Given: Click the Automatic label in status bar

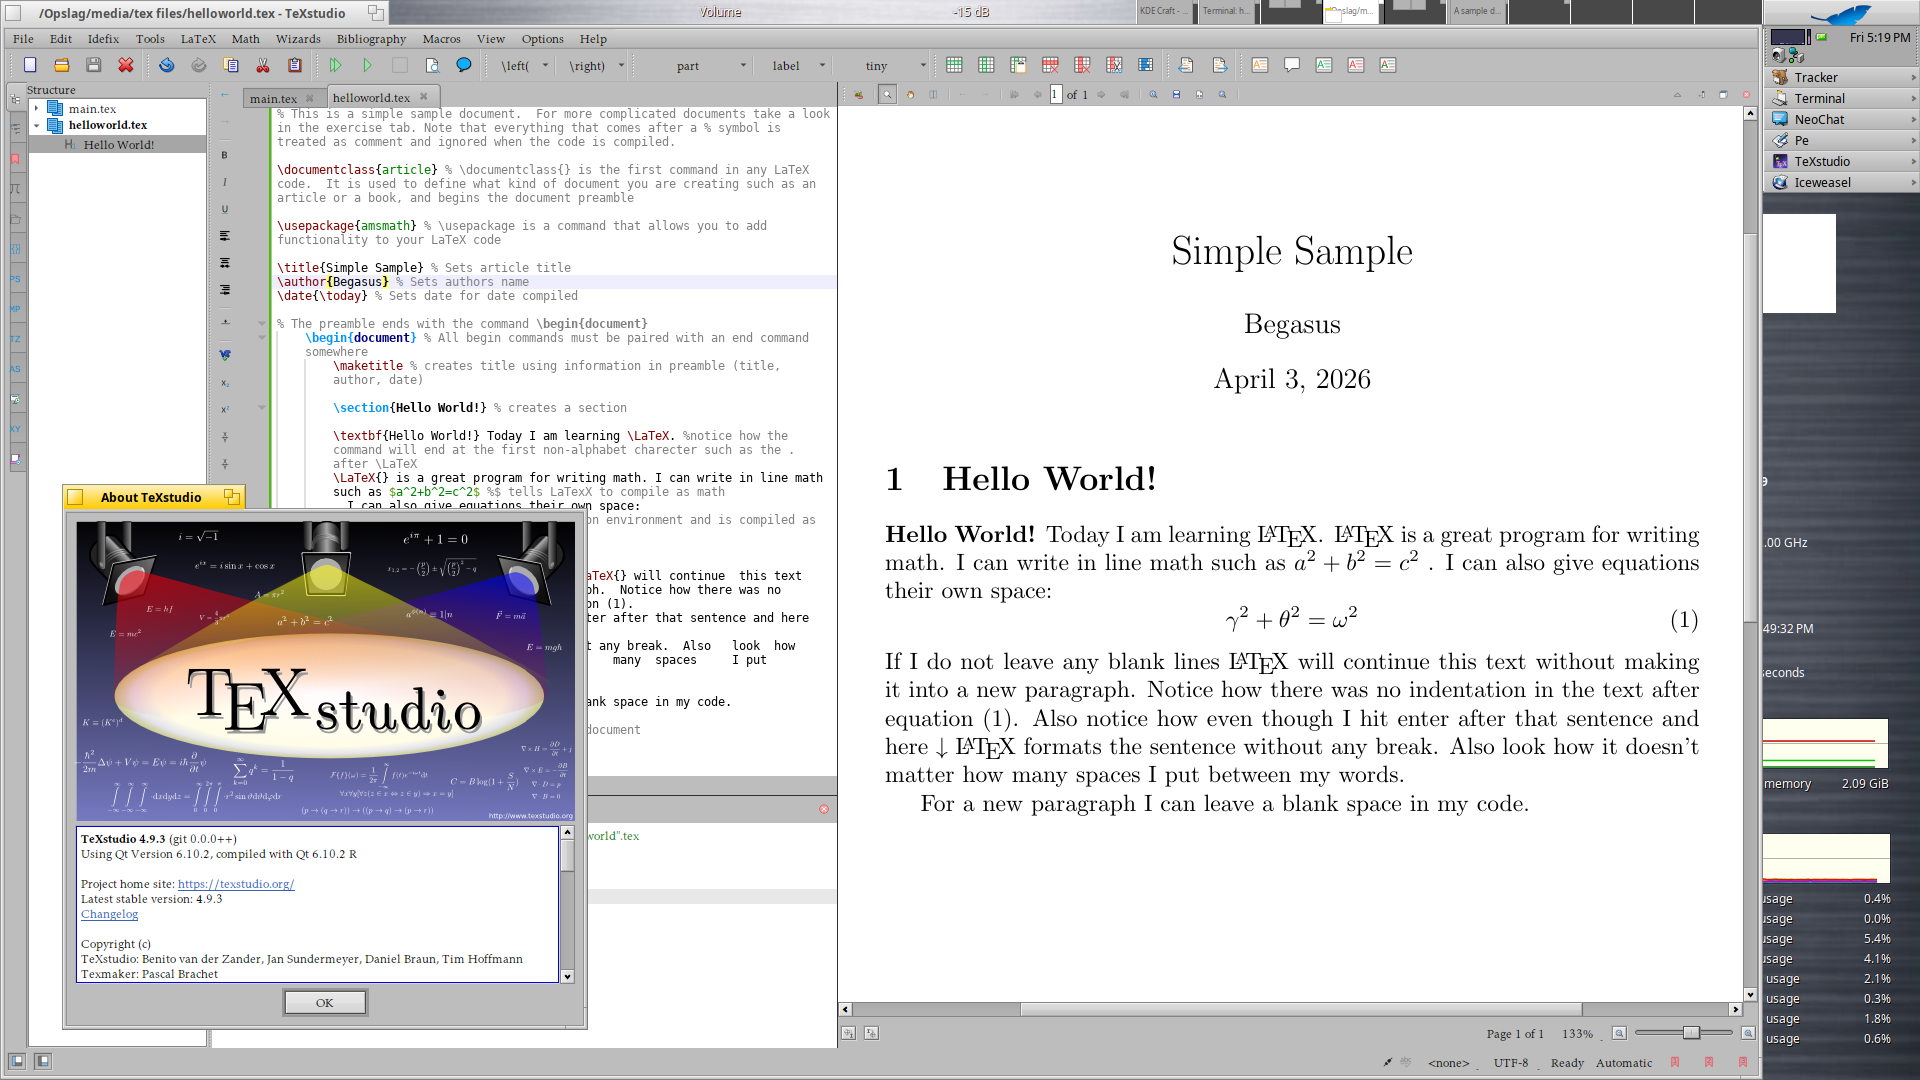Looking at the screenshot, I should 1624,1063.
